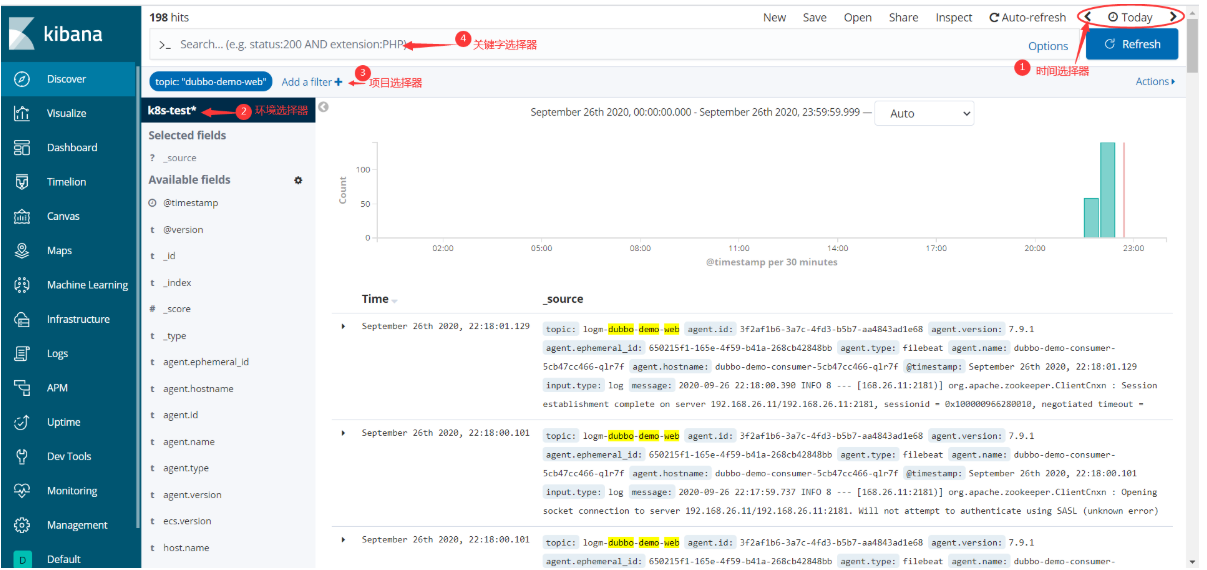1207x570 pixels.
Task: Open the Visualize icon in sidebar
Action: coord(22,113)
